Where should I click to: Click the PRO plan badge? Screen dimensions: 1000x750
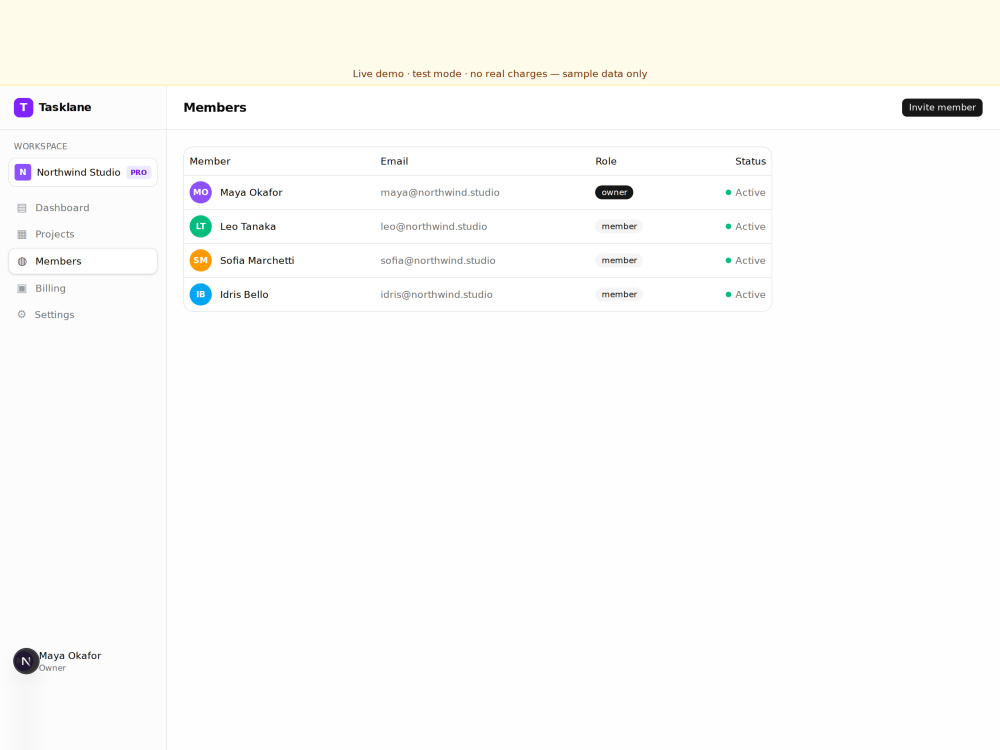coord(138,172)
